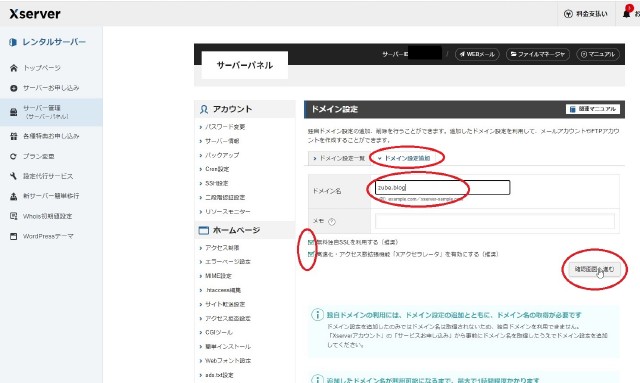Open CGIツール link
Image resolution: width=640 pixels, height=383 pixels.
click(219, 332)
